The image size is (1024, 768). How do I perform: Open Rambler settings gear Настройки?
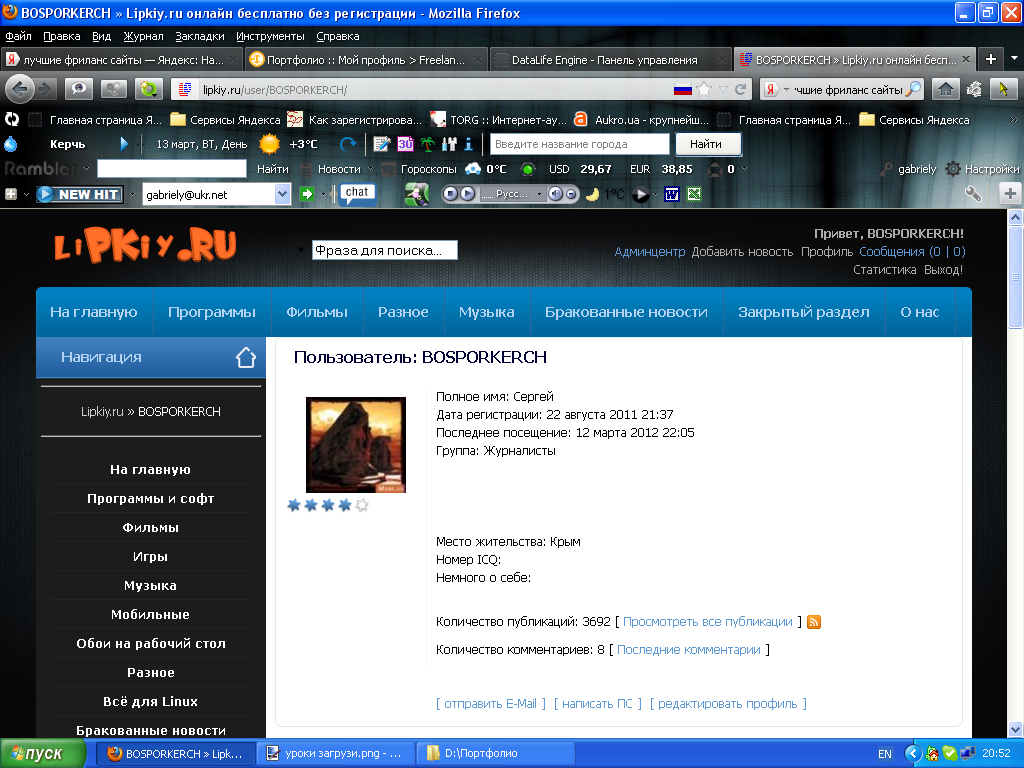[x=982, y=169]
